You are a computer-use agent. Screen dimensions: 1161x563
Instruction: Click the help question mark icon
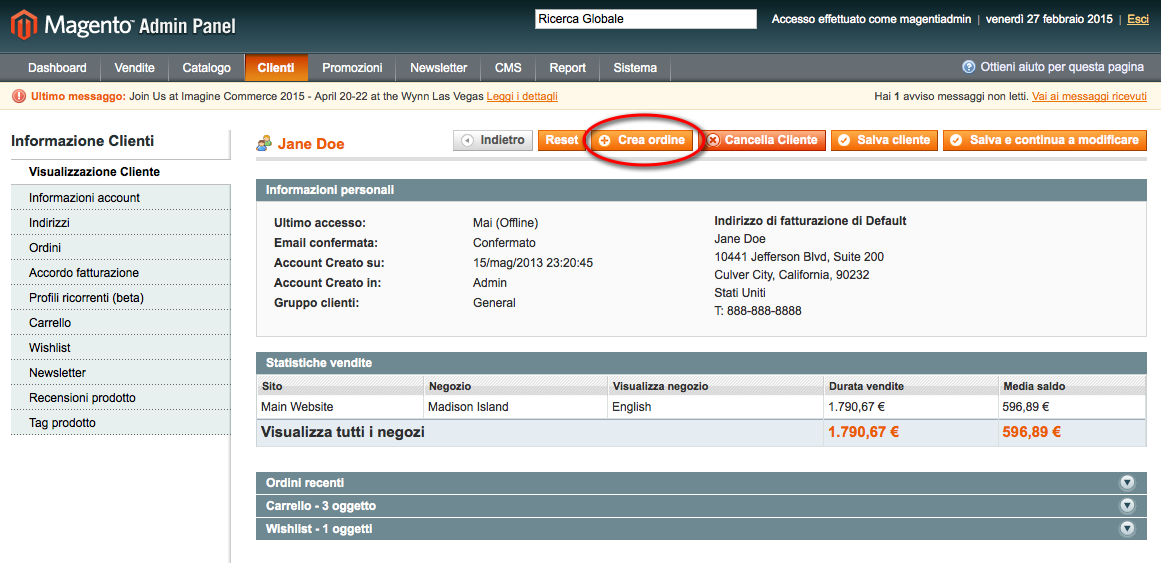(968, 67)
